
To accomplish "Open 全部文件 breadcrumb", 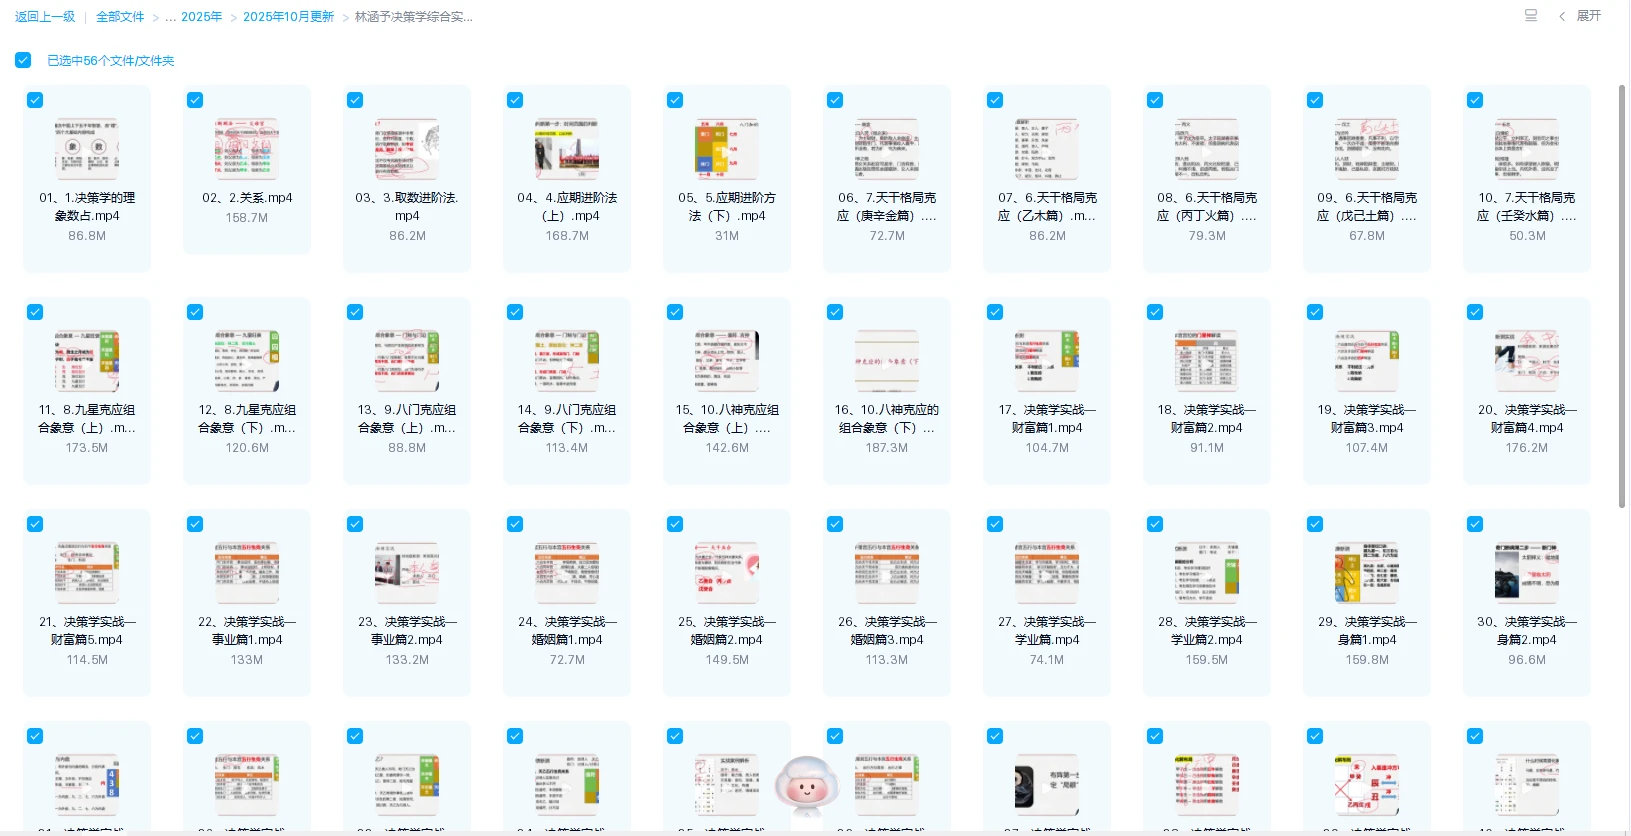I will click(x=120, y=17).
